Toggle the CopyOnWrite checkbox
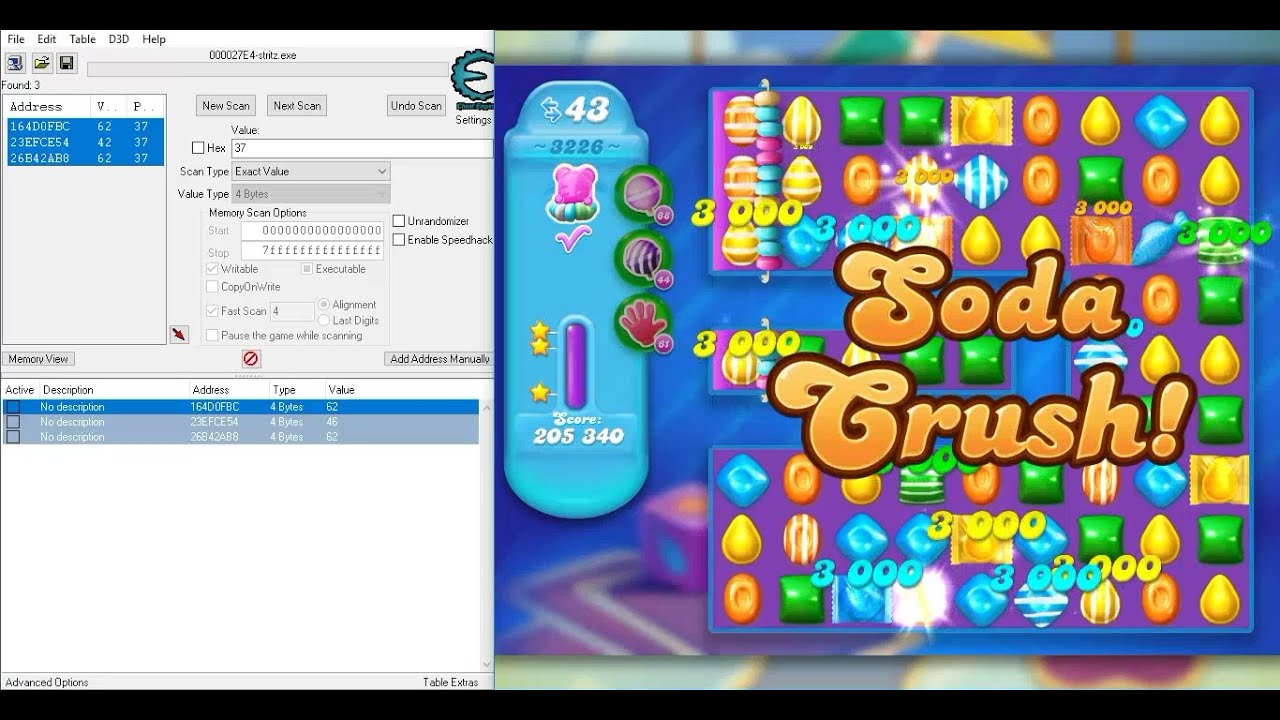The height and width of the screenshot is (720, 1280). pyautogui.click(x=212, y=287)
